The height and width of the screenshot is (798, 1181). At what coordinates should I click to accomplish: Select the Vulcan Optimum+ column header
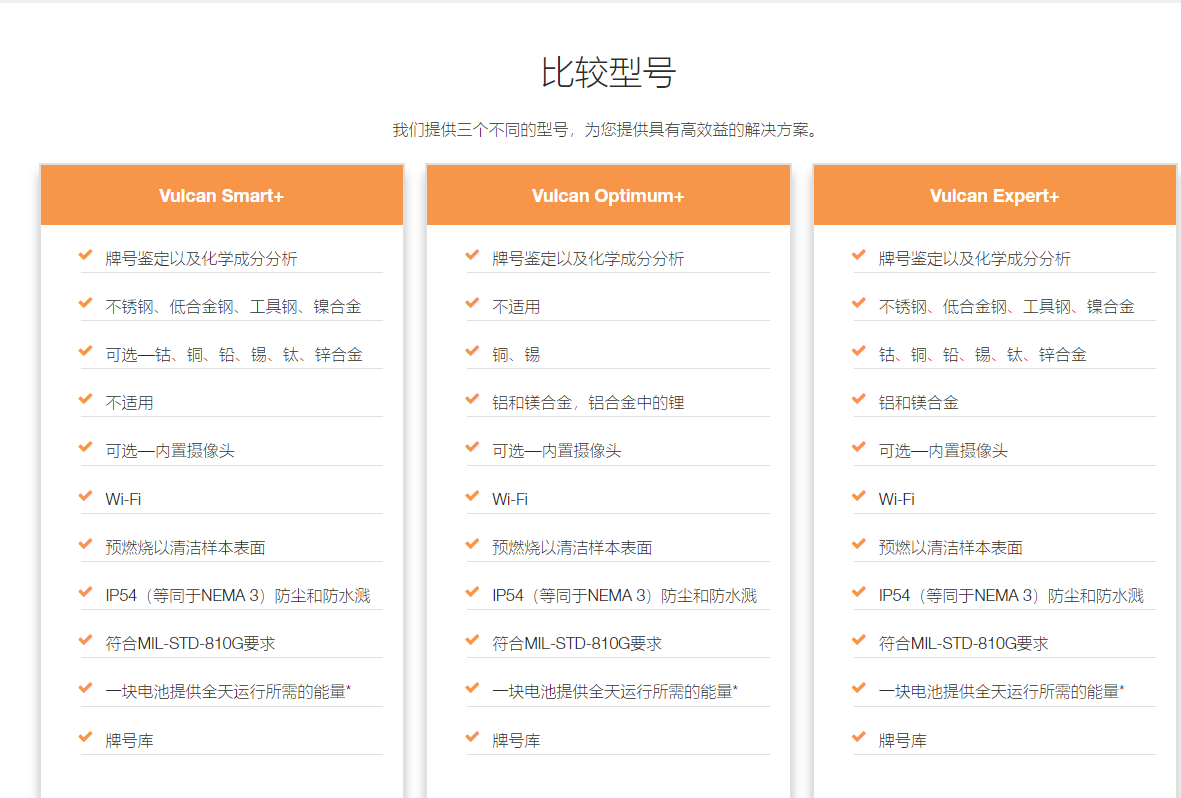[608, 195]
